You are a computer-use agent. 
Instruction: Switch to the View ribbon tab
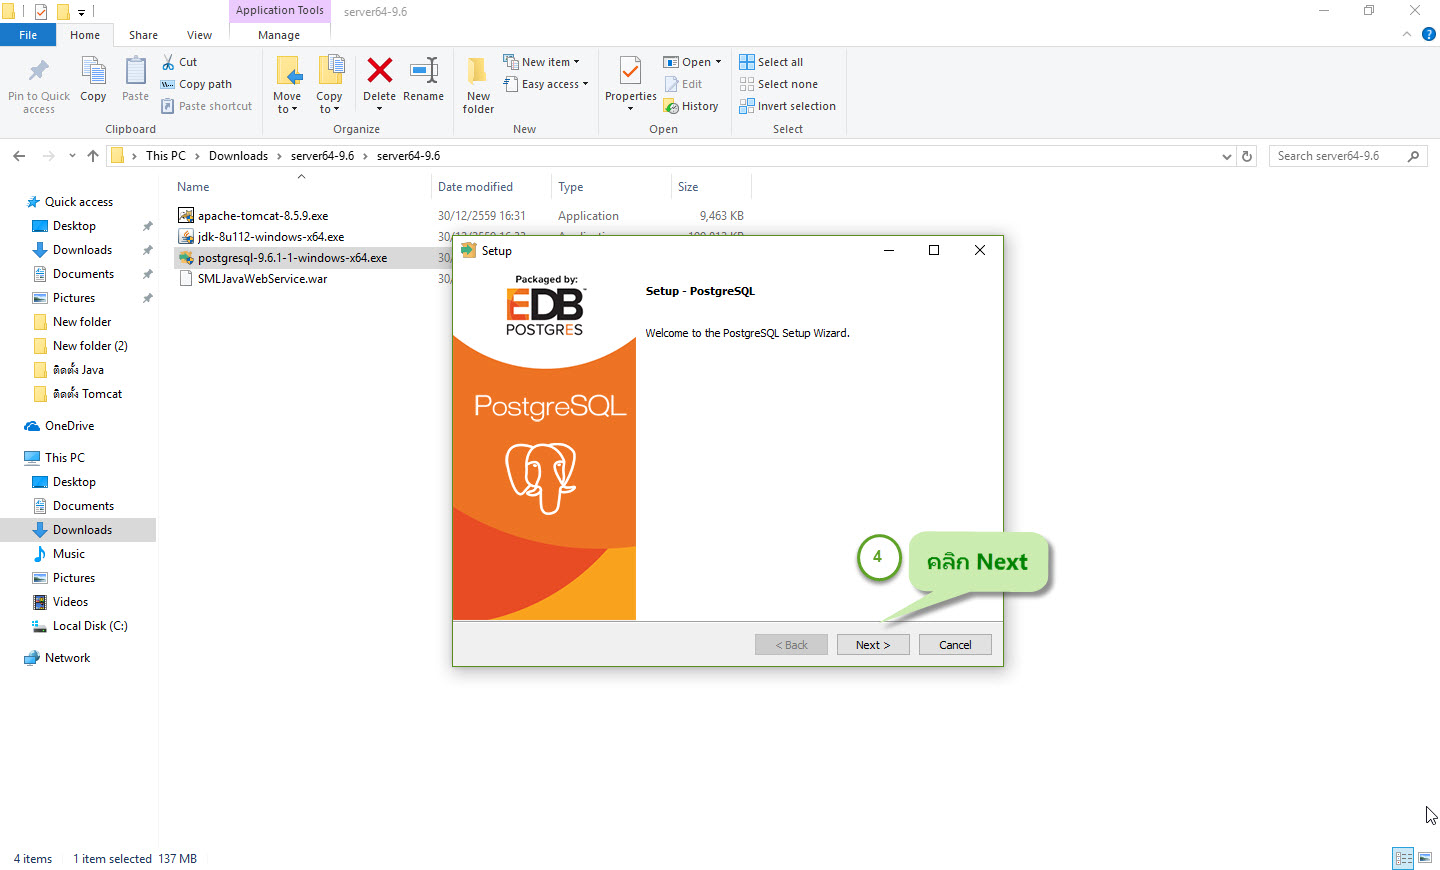click(x=199, y=35)
